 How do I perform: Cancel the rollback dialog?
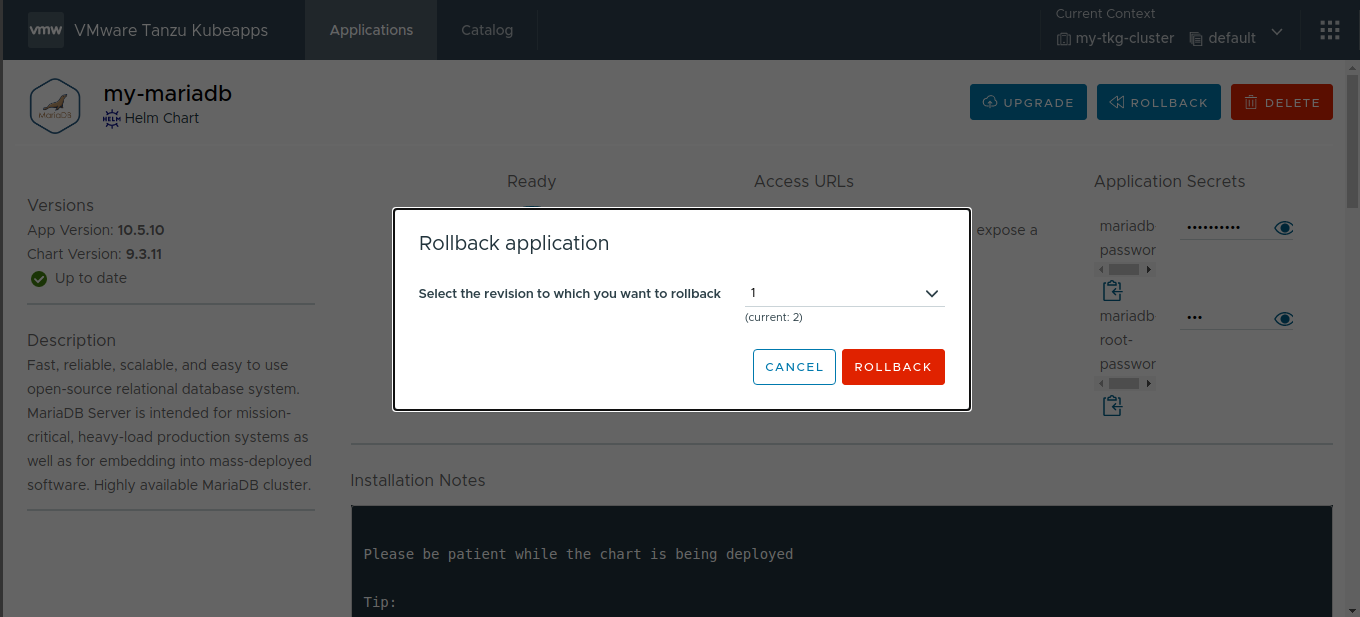pos(794,367)
